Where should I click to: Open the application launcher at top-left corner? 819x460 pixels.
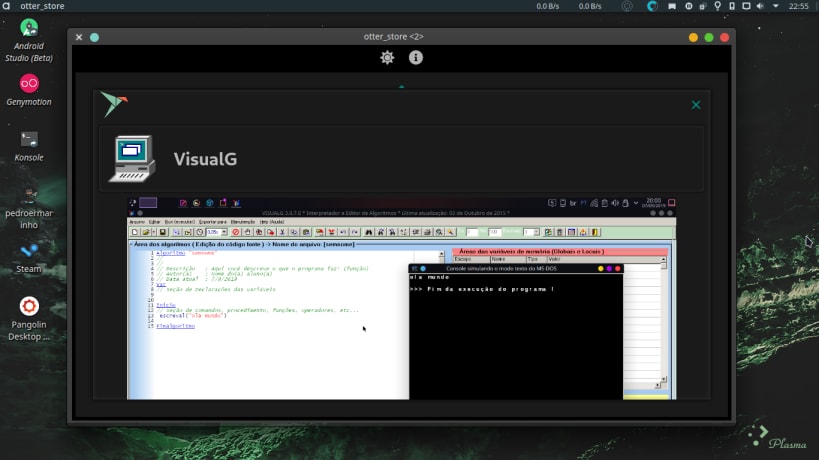[x=6, y=6]
